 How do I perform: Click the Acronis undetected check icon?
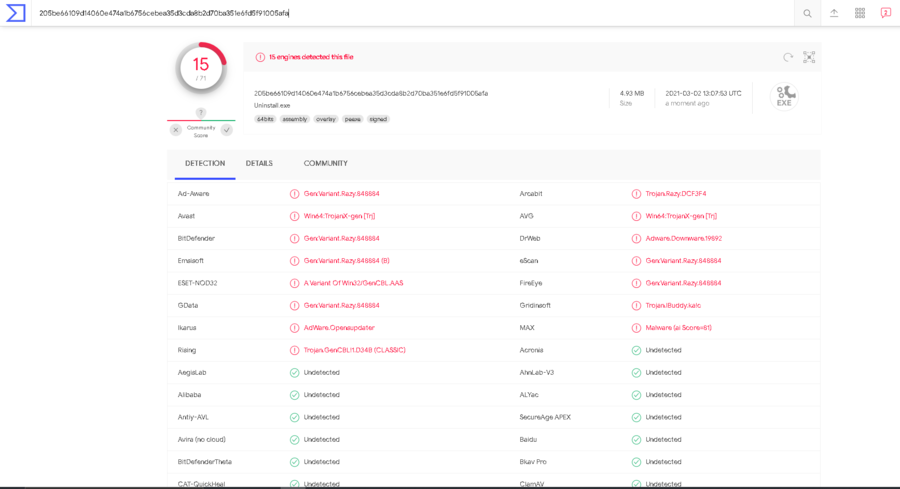coord(636,351)
